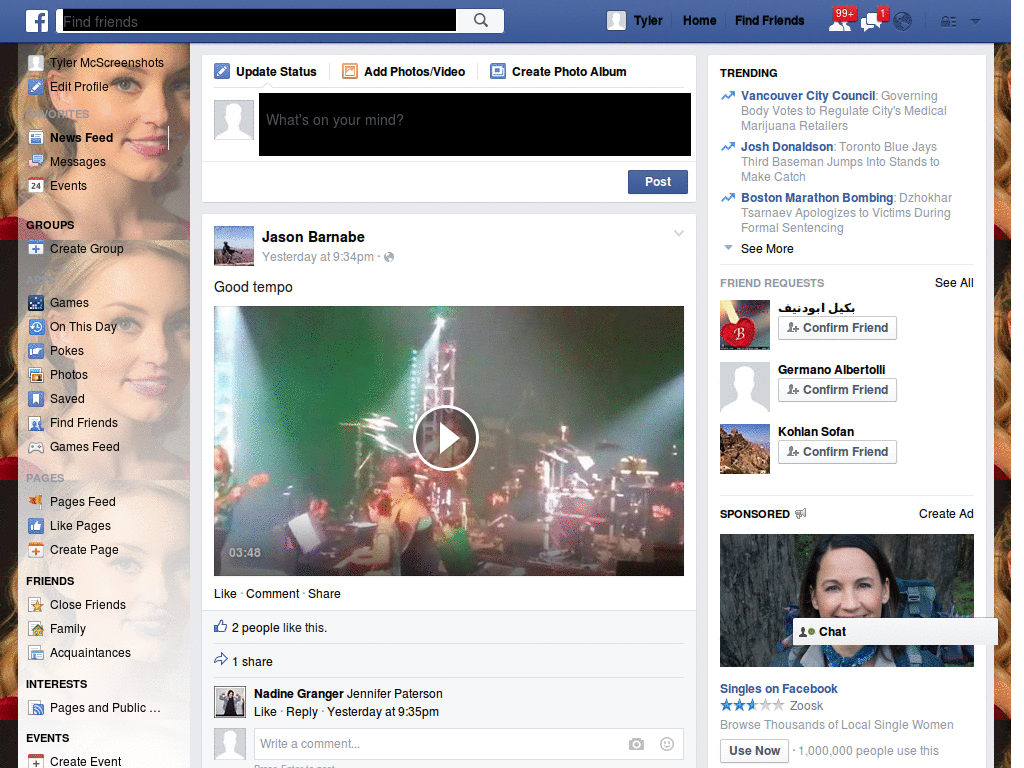This screenshot has width=1024, height=768.
Task: Click the Photos sidebar icon
Action: coord(36,375)
